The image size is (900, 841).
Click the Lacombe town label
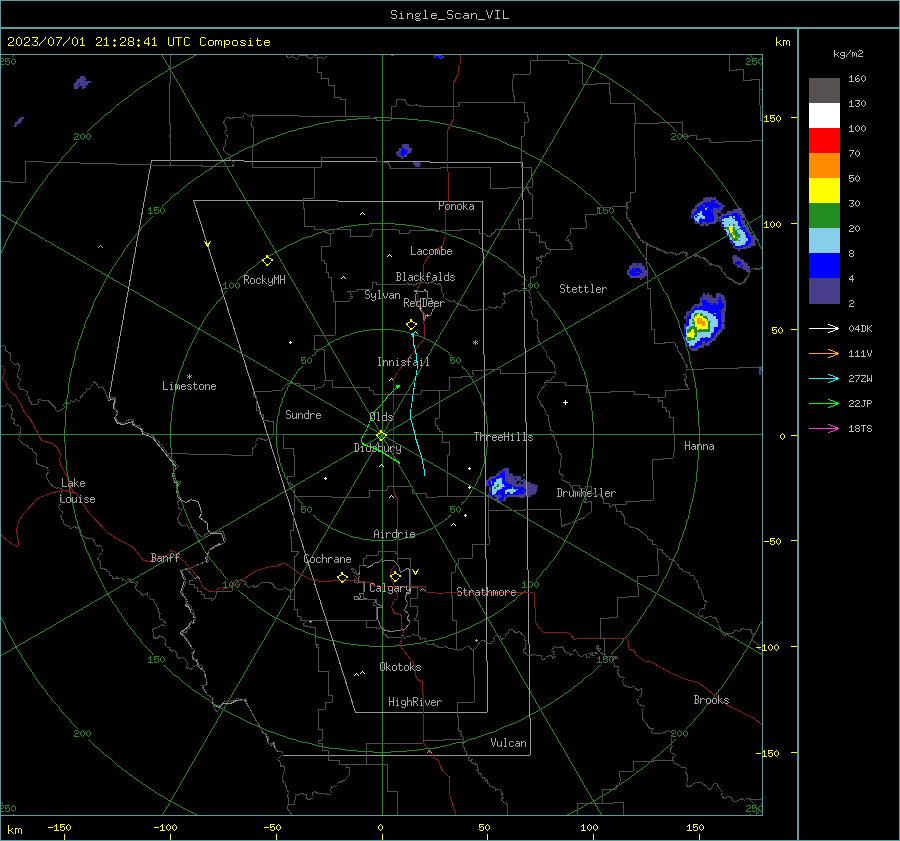[431, 251]
